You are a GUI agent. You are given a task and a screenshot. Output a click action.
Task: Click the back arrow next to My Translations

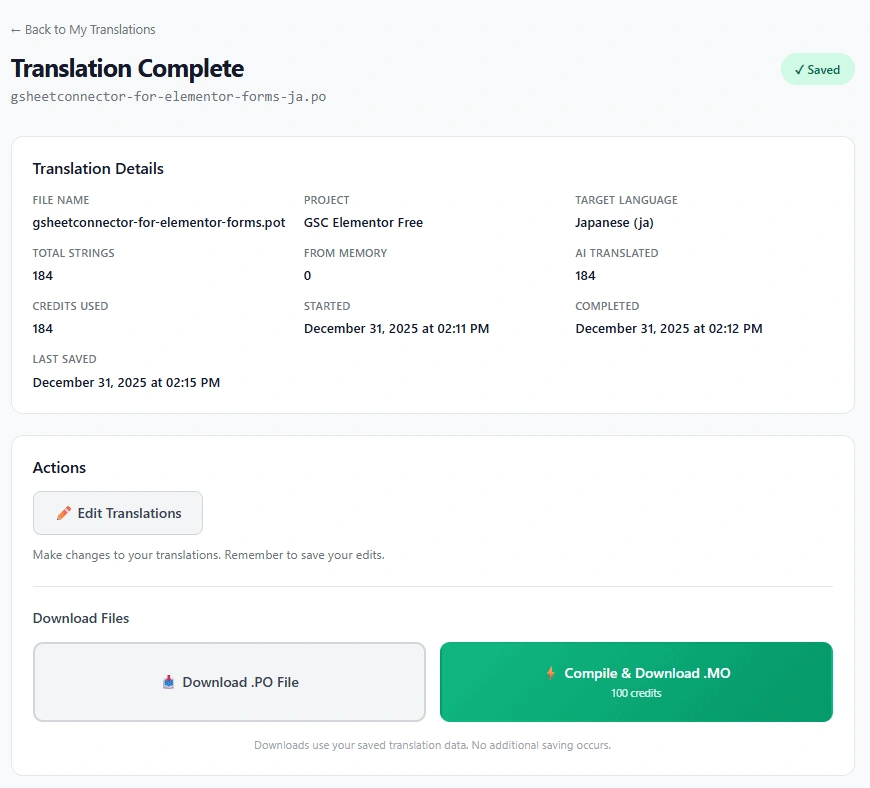point(16,29)
